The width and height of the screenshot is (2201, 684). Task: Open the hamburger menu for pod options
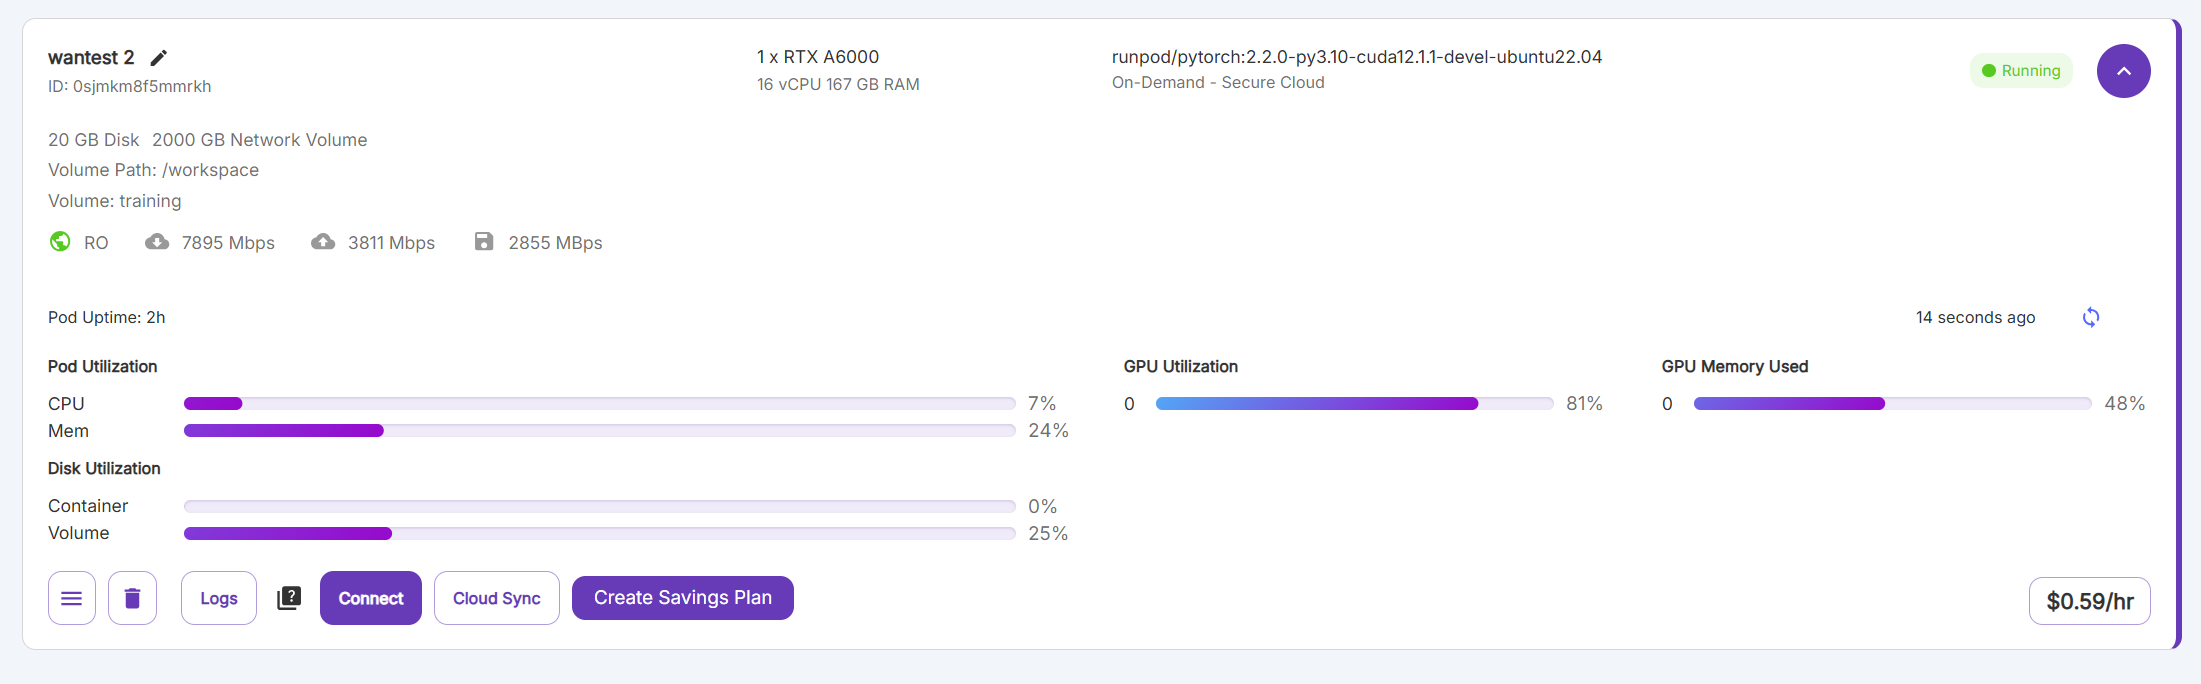click(x=72, y=598)
